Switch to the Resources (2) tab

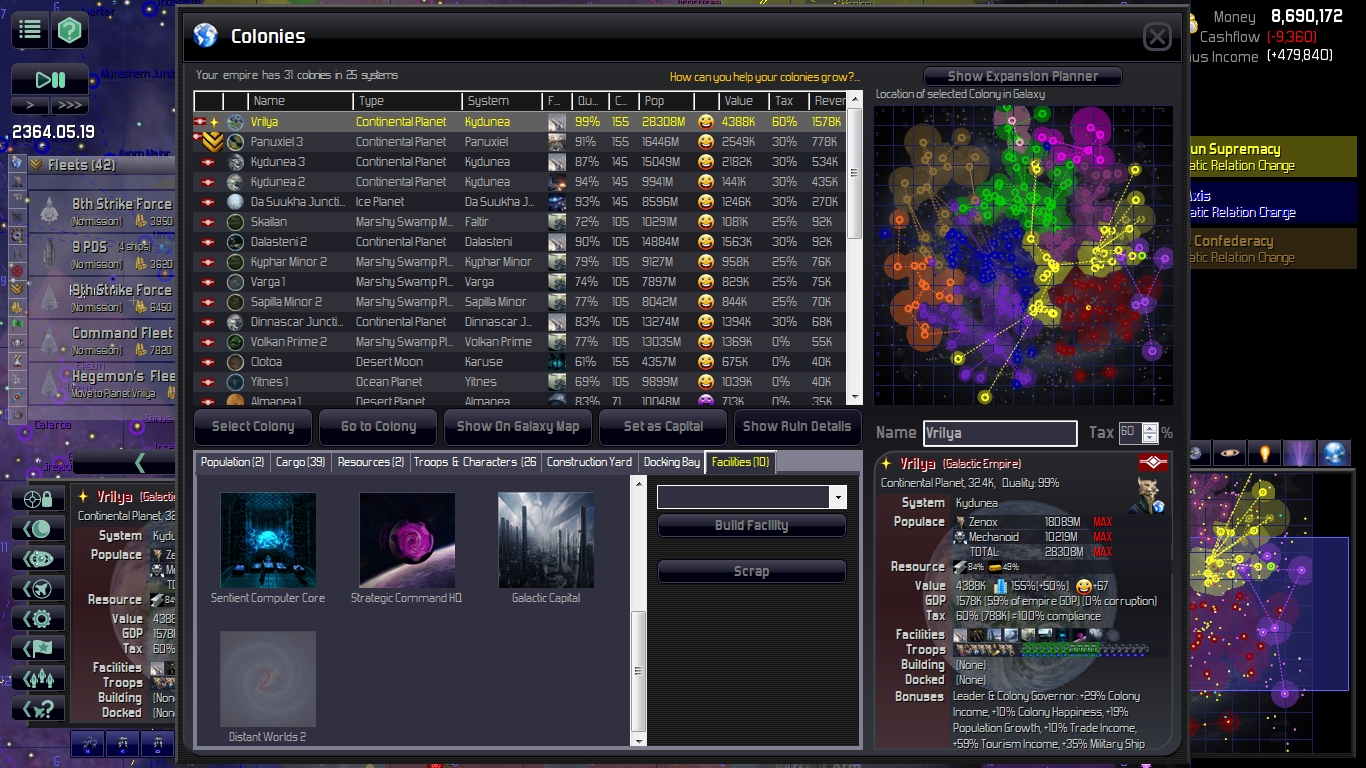click(x=370, y=462)
